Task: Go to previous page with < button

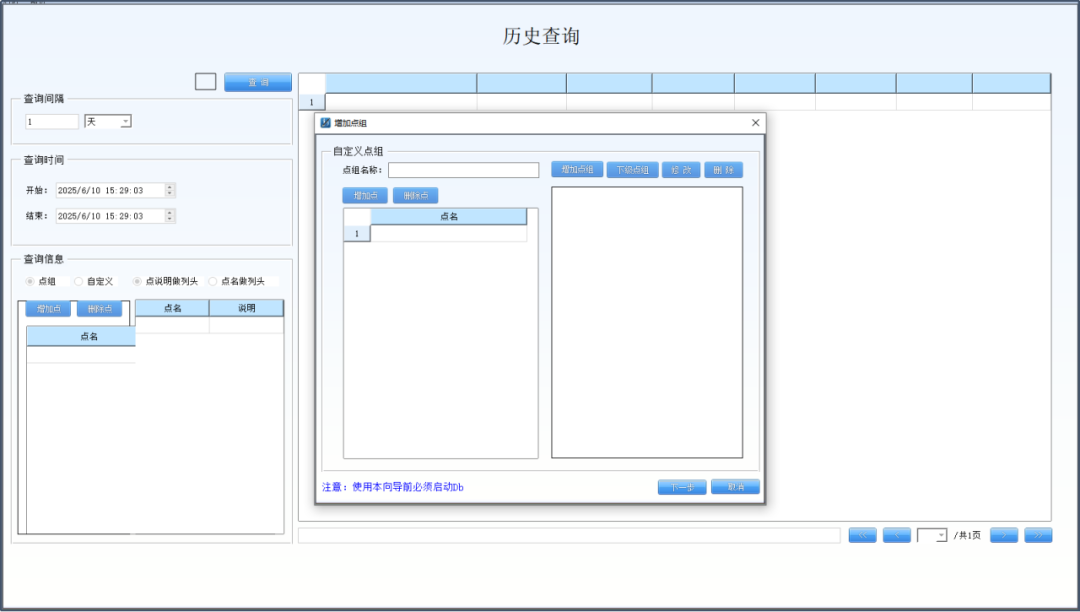Action: pos(897,535)
